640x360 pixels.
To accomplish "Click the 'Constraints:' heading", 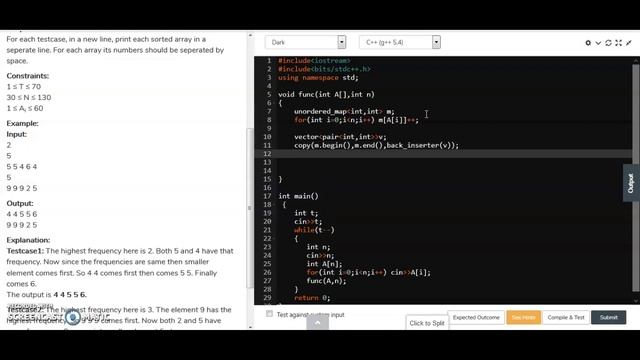I will pos(28,76).
